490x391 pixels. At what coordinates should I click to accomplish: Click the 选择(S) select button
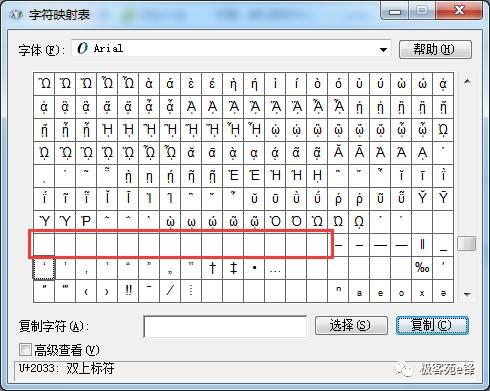351,325
